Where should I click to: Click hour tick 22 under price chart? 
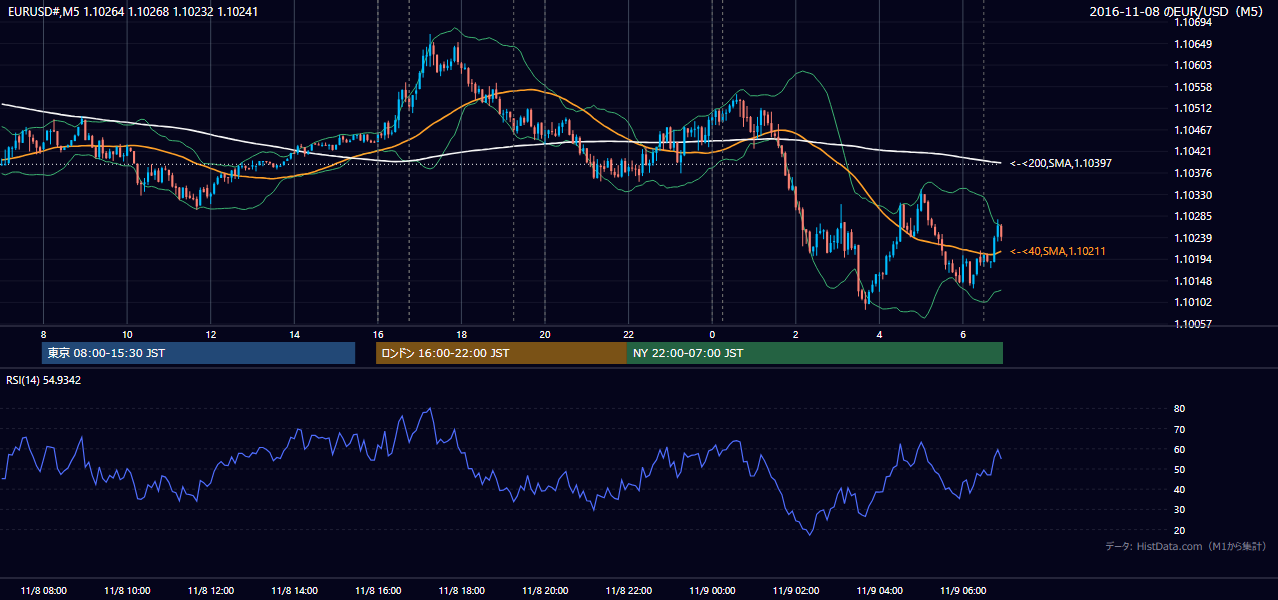pyautogui.click(x=629, y=334)
